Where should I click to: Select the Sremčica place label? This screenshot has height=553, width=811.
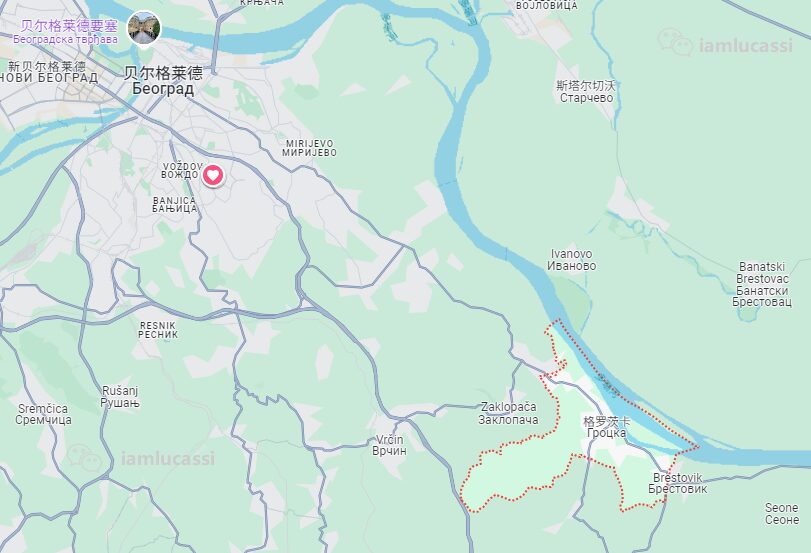coord(43,414)
